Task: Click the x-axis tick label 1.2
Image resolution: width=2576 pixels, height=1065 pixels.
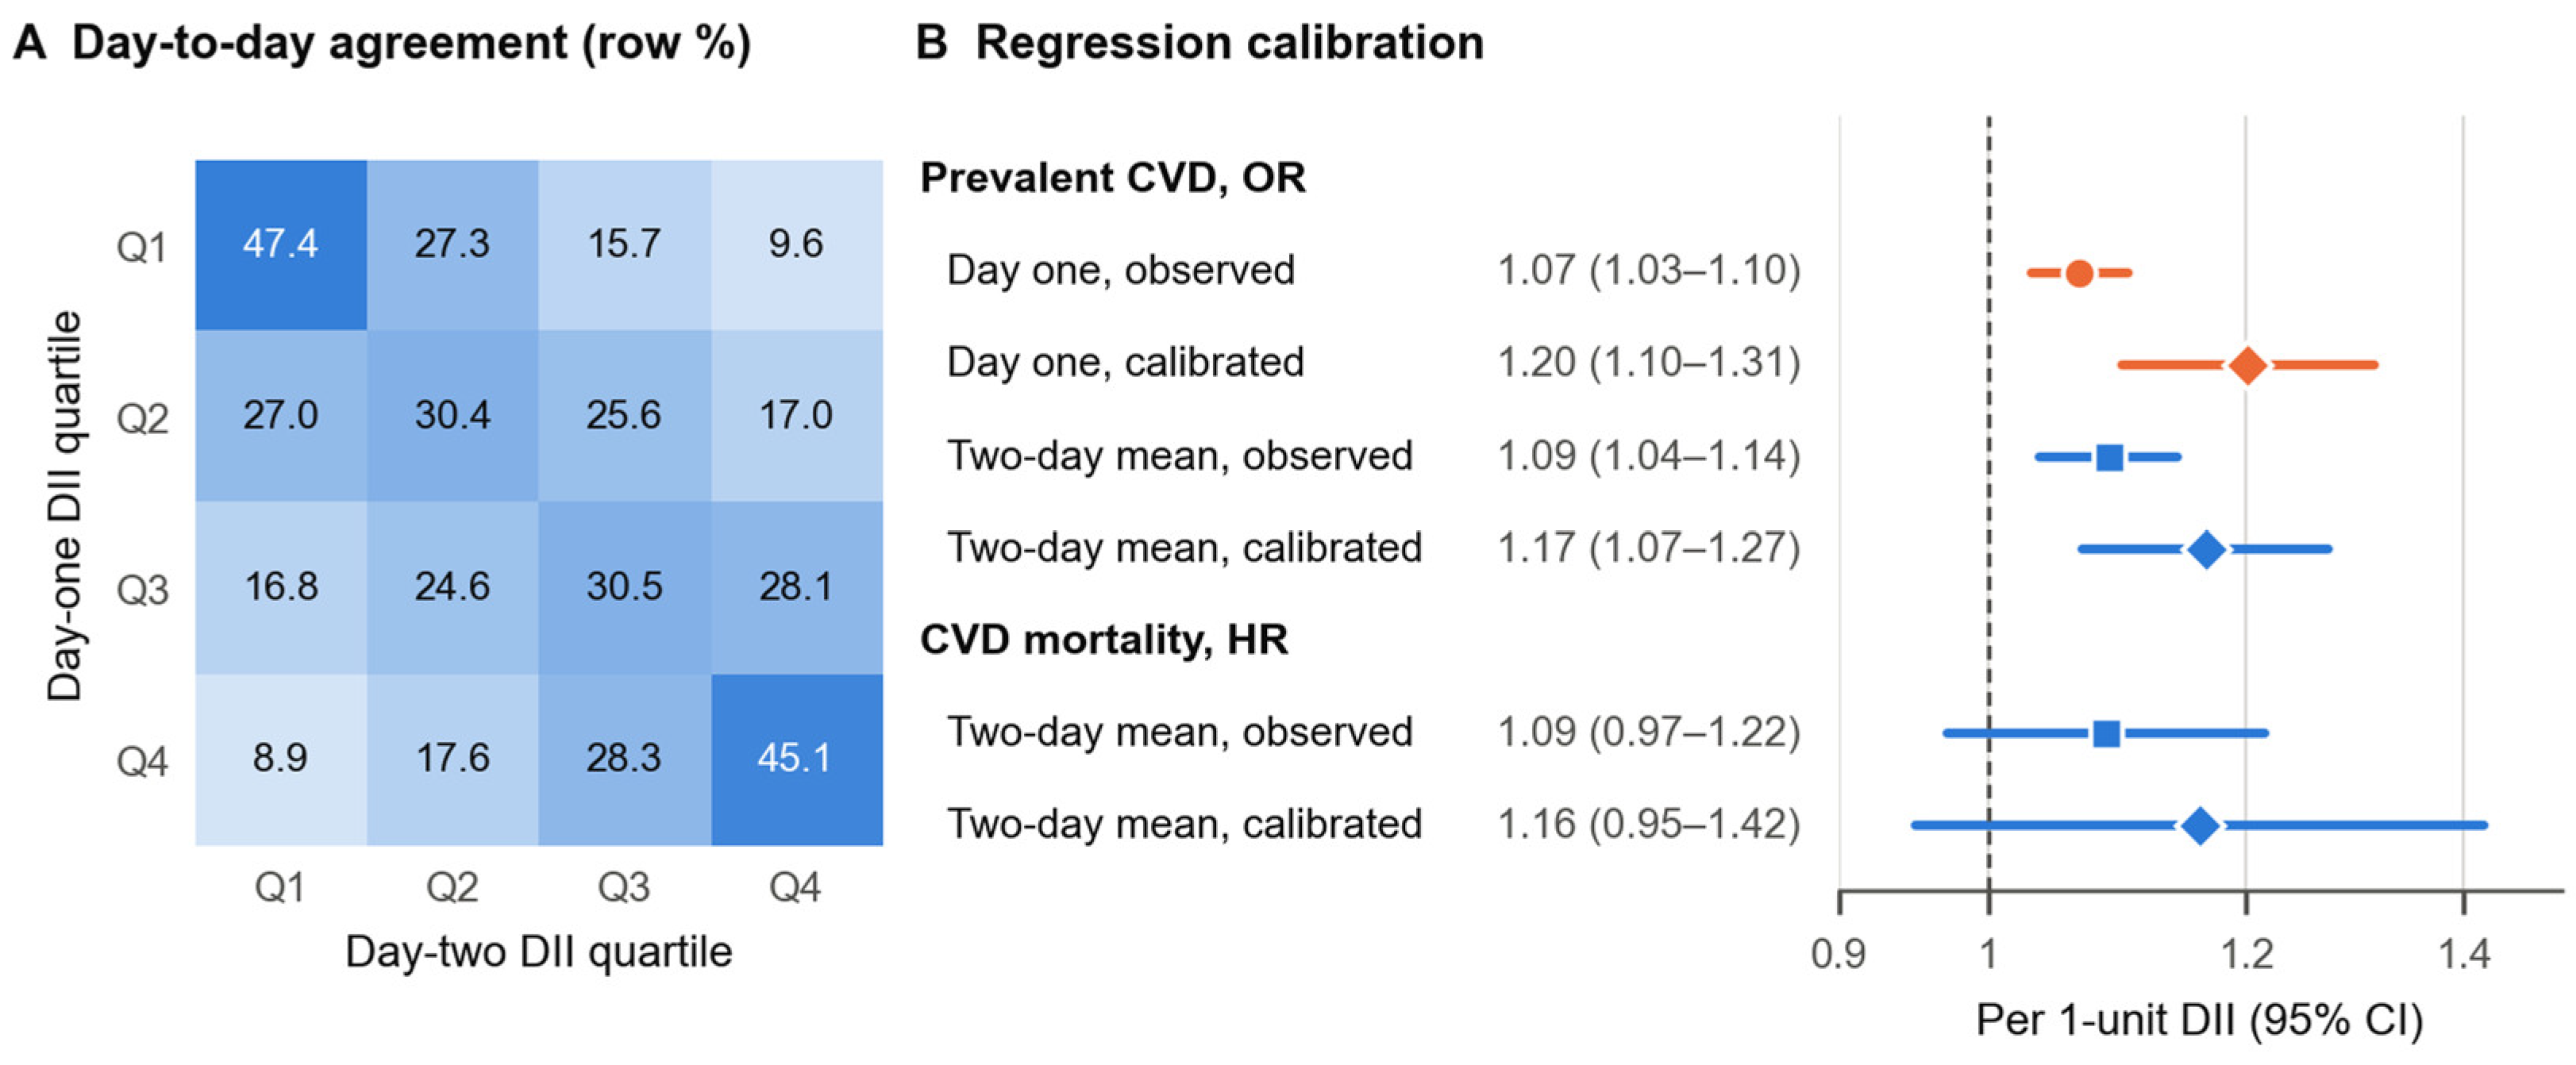Action: [x=2247, y=954]
